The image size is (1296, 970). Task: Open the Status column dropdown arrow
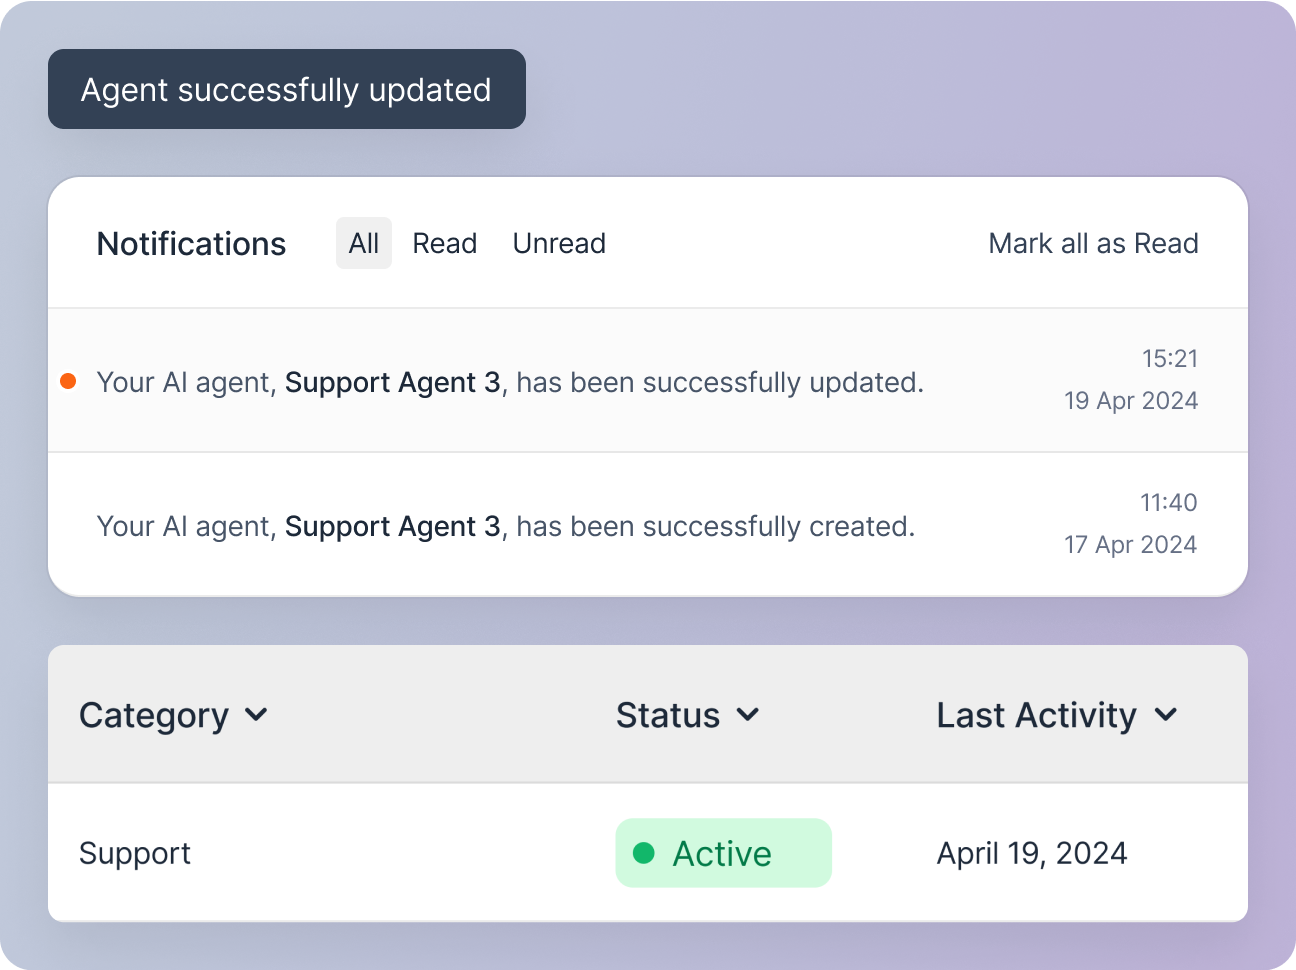pyautogui.click(x=748, y=714)
